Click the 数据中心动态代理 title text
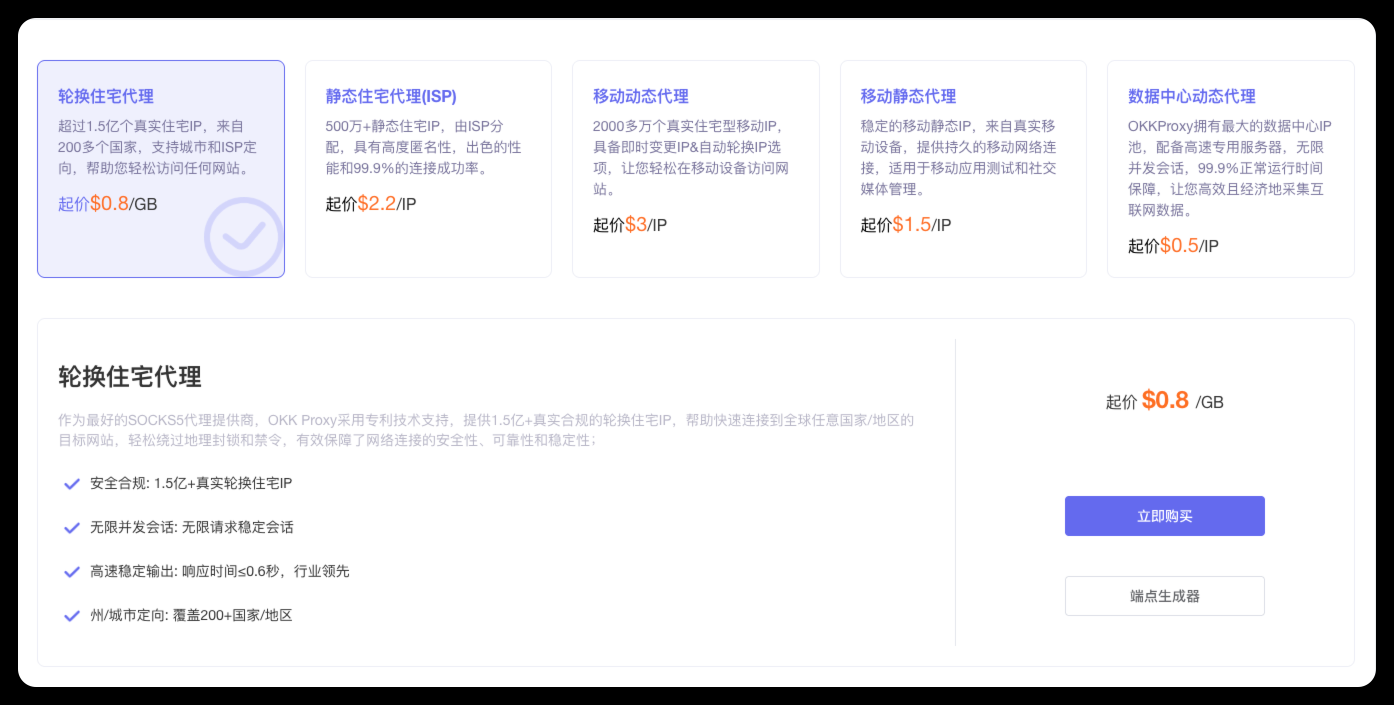Screen dimensions: 1394x705 tap(1191, 97)
